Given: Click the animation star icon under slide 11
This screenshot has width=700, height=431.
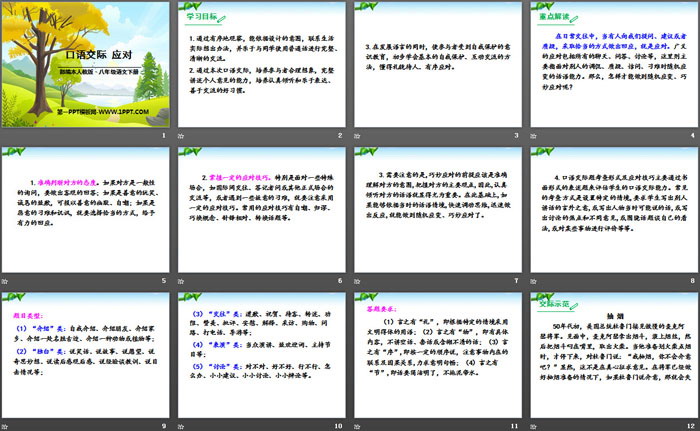Looking at the screenshot, I should click(x=357, y=427).
